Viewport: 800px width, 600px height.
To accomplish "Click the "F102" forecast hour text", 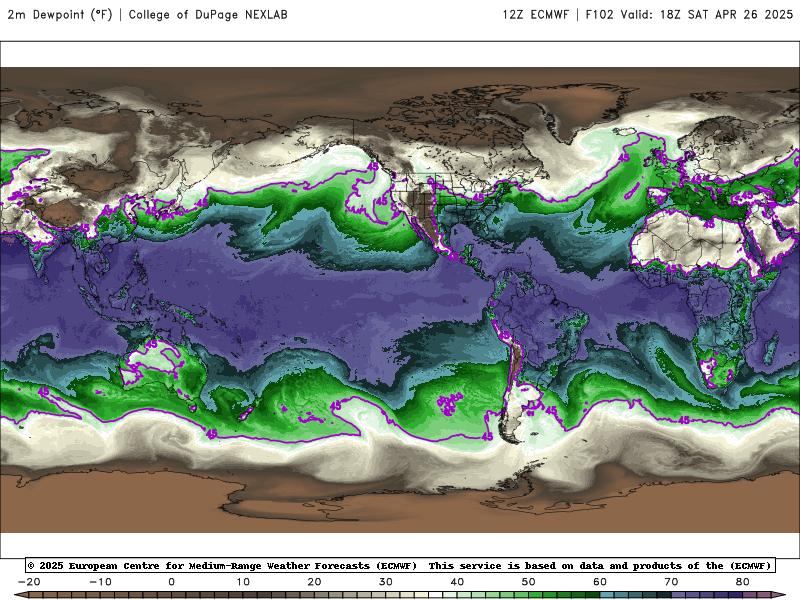I will (x=599, y=14).
